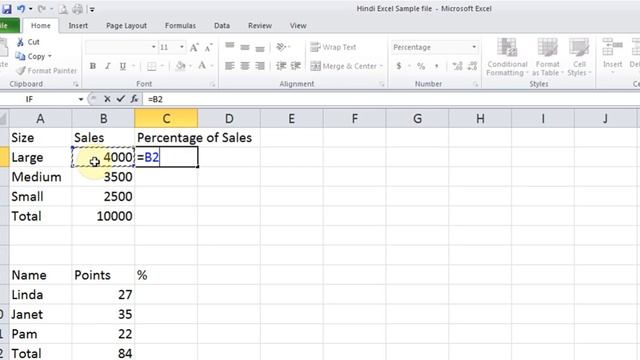The height and width of the screenshot is (360, 640).
Task: Toggle Align Text Right
Action: coord(260,66)
